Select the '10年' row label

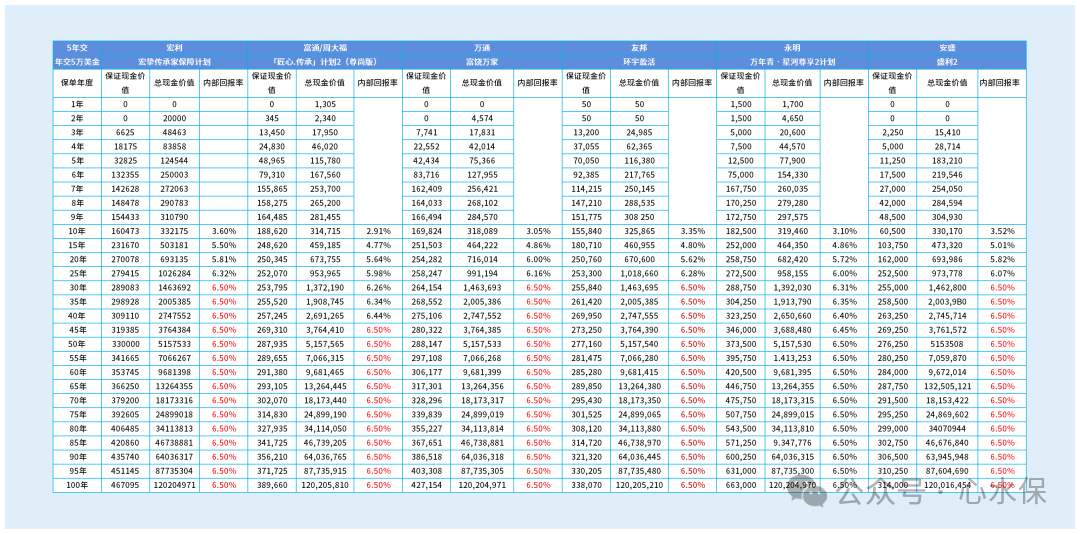click(77, 230)
